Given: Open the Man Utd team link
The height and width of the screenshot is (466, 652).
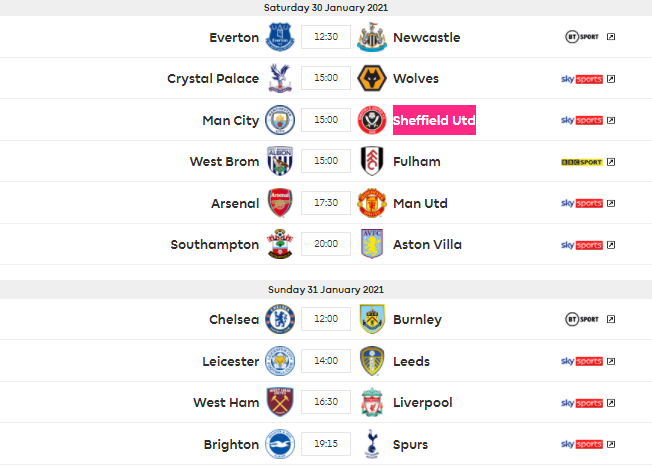Looking at the screenshot, I should tap(420, 203).
